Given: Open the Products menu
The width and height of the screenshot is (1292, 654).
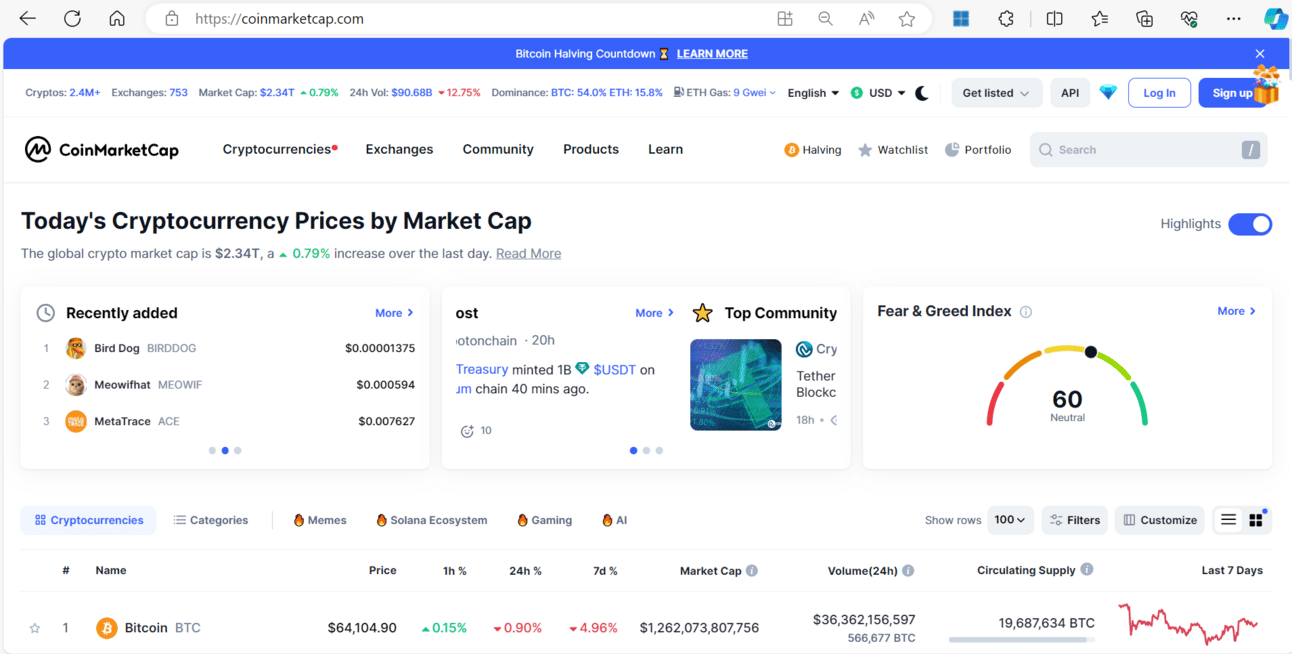Looking at the screenshot, I should point(591,149).
